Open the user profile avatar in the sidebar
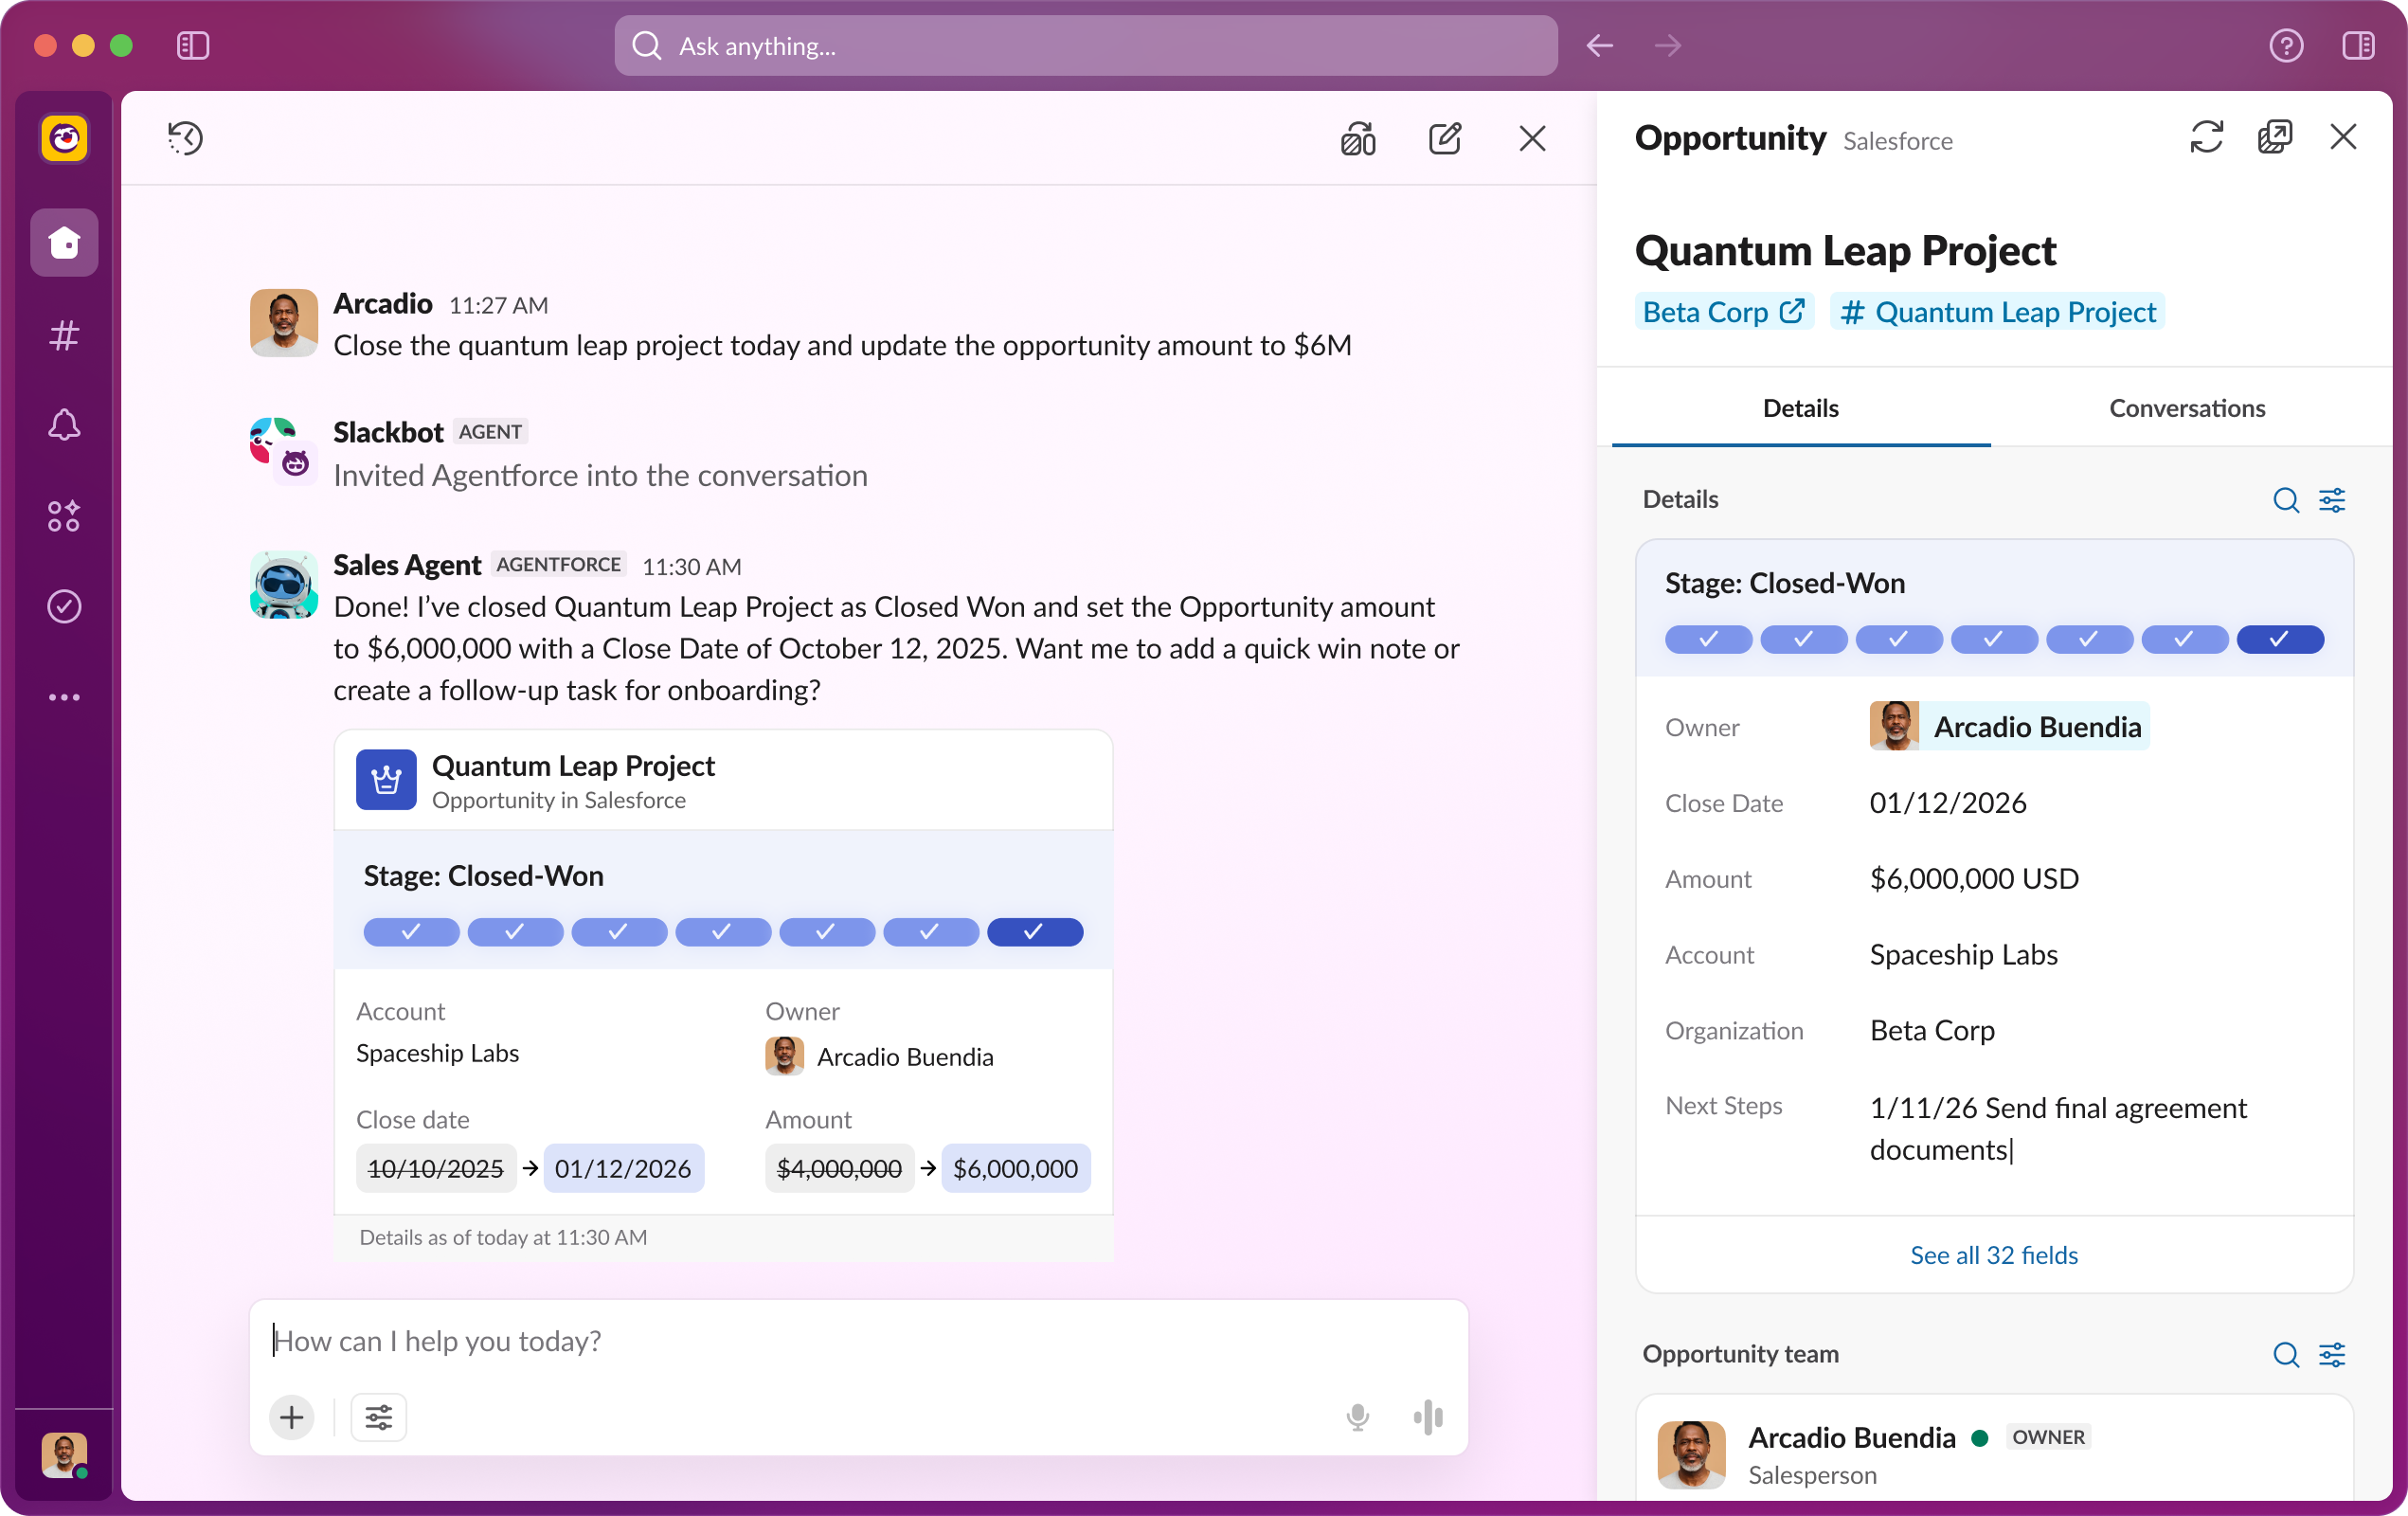2408x1516 pixels. (x=64, y=1455)
